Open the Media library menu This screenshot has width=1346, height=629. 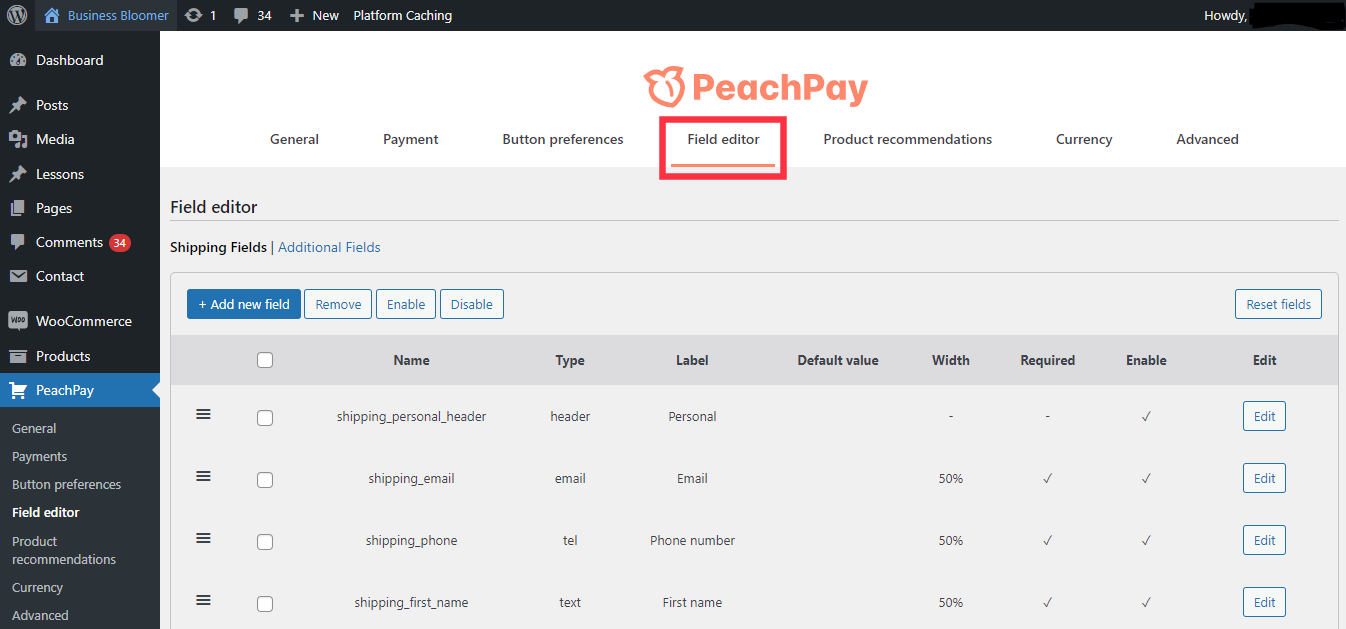(55, 139)
